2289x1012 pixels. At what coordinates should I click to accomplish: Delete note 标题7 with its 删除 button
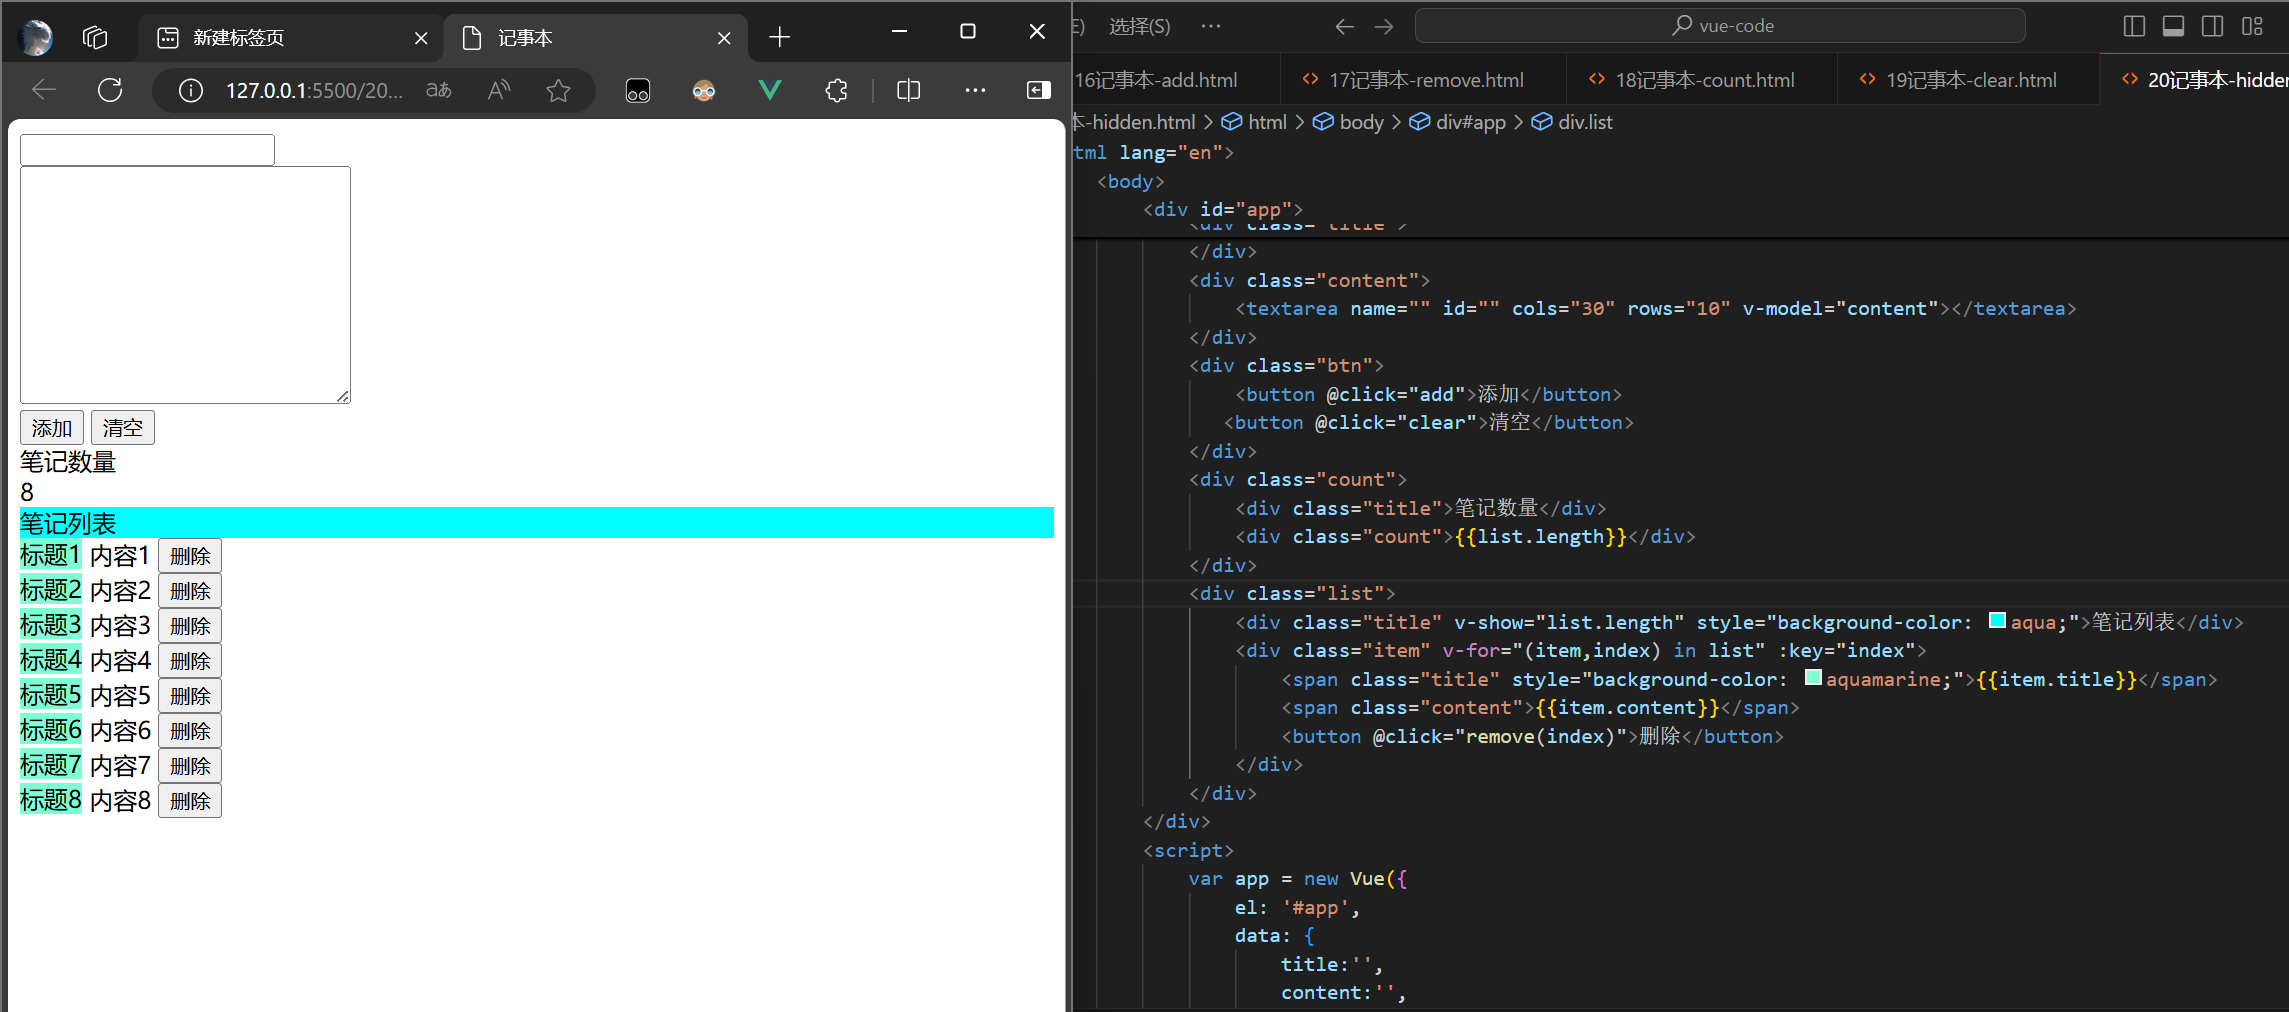[x=190, y=766]
